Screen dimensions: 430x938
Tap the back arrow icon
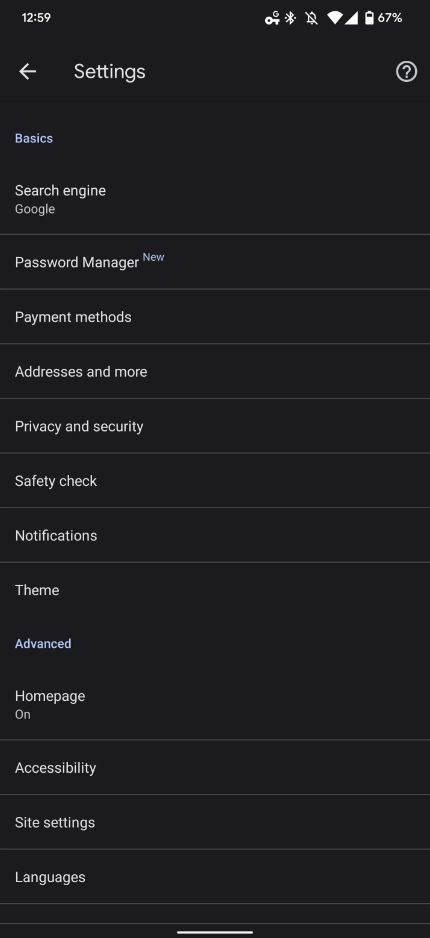tap(28, 72)
